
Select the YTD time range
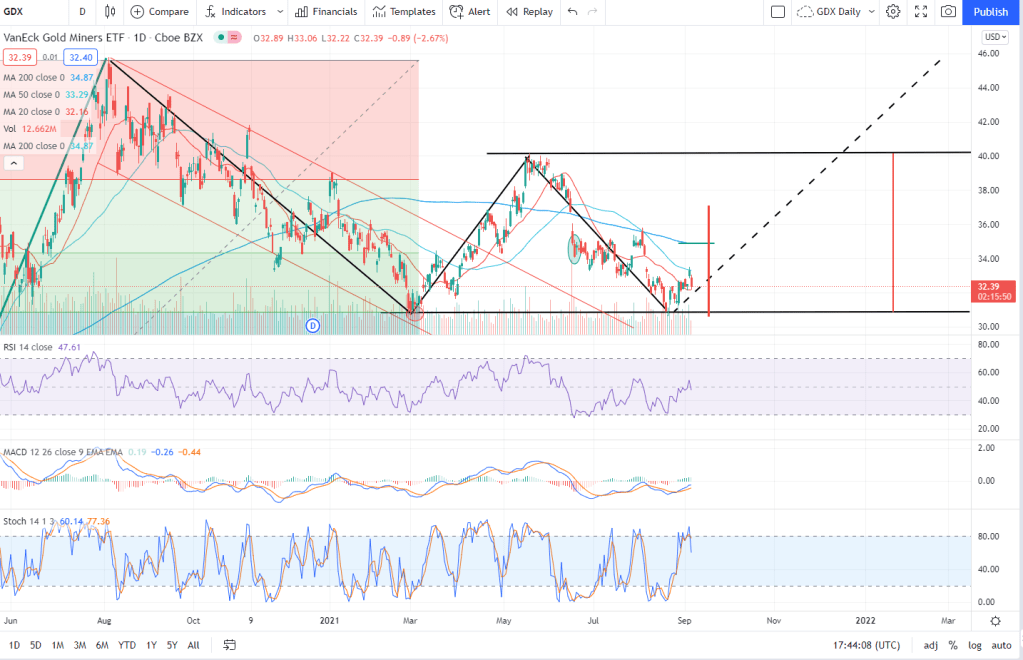point(126,645)
